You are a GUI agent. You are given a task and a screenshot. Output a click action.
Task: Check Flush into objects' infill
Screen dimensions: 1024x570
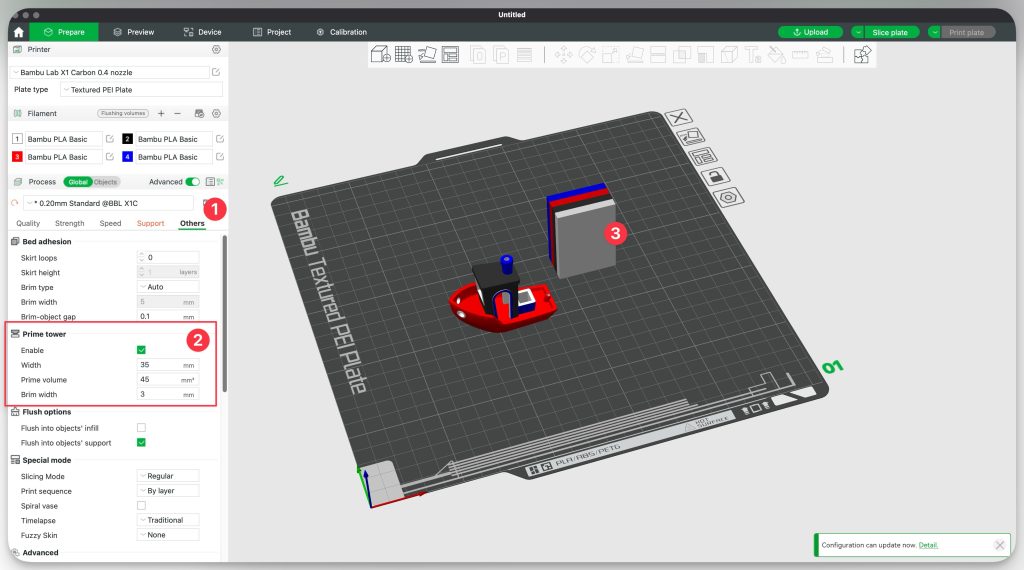click(x=141, y=428)
